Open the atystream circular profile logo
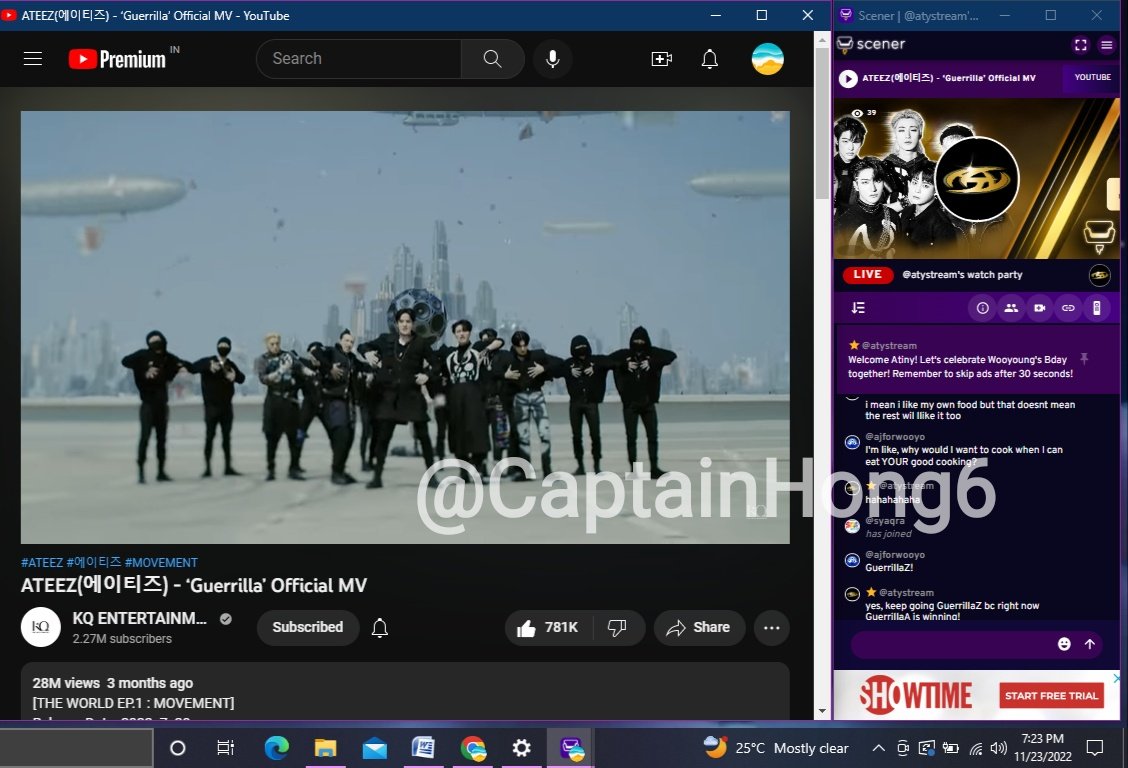 pyautogui.click(x=976, y=180)
